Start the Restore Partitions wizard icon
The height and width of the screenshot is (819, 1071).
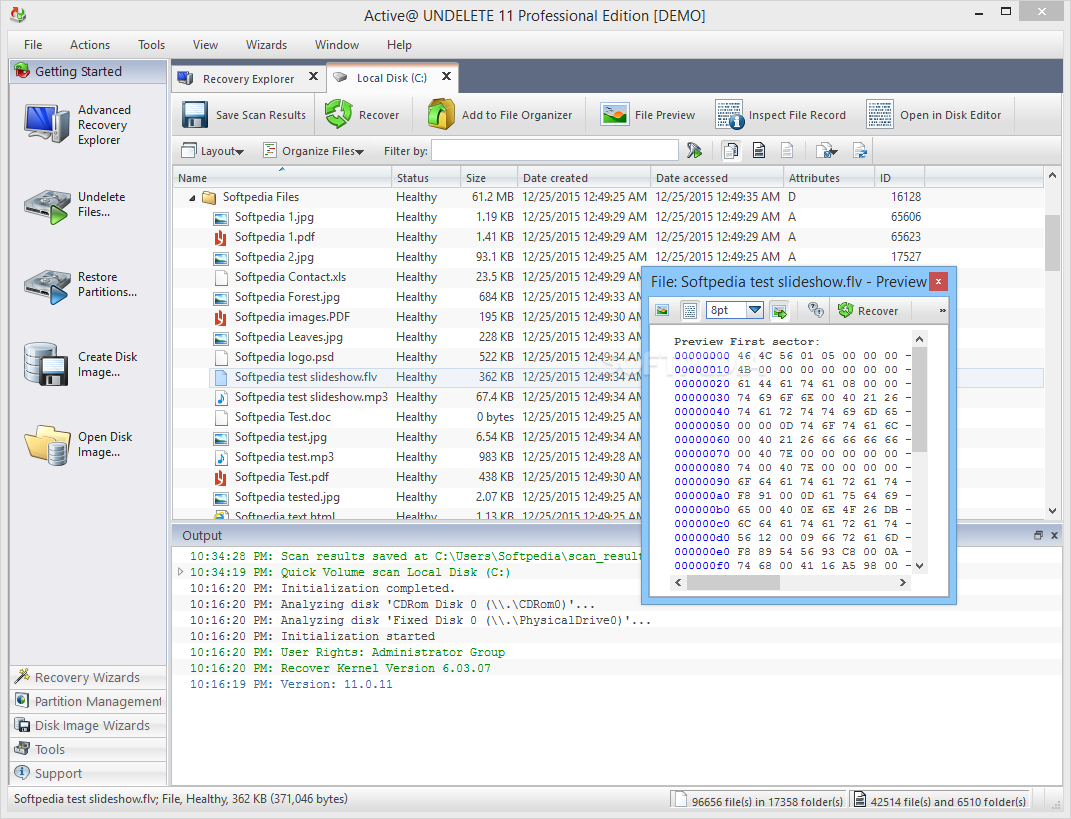(x=46, y=285)
